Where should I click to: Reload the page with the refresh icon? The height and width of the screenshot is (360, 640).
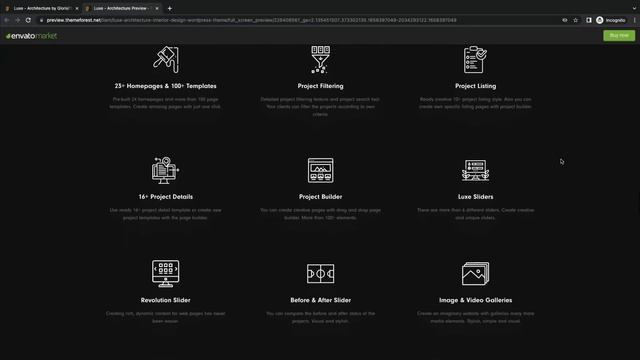28,20
